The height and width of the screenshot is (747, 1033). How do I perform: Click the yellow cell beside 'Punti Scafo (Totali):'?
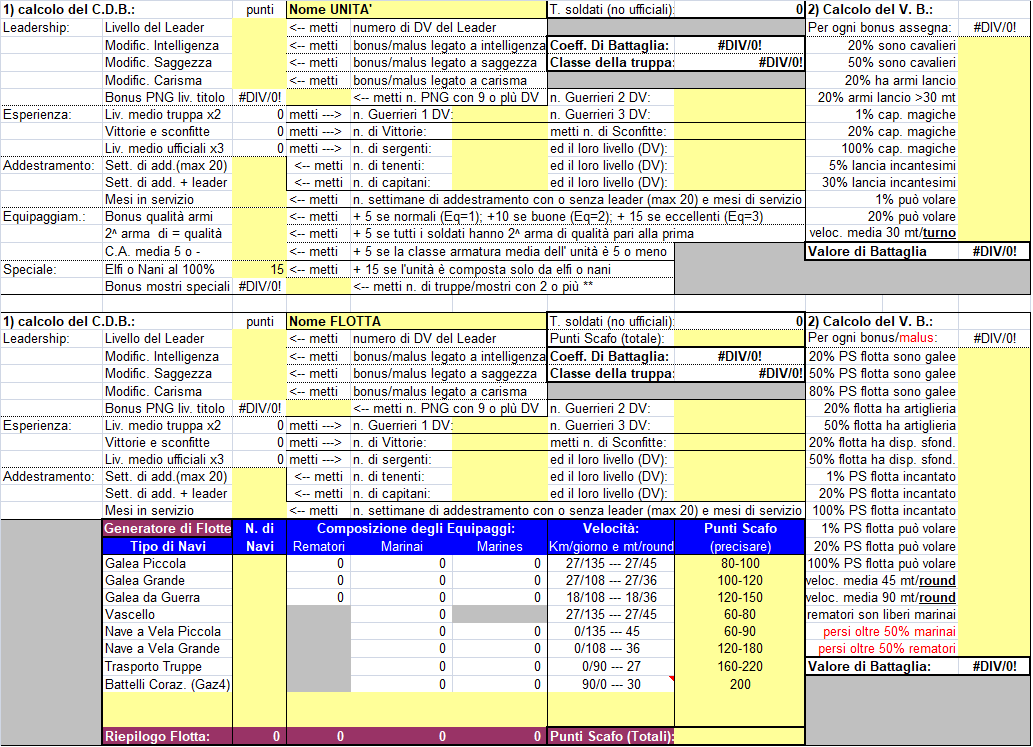click(740, 736)
